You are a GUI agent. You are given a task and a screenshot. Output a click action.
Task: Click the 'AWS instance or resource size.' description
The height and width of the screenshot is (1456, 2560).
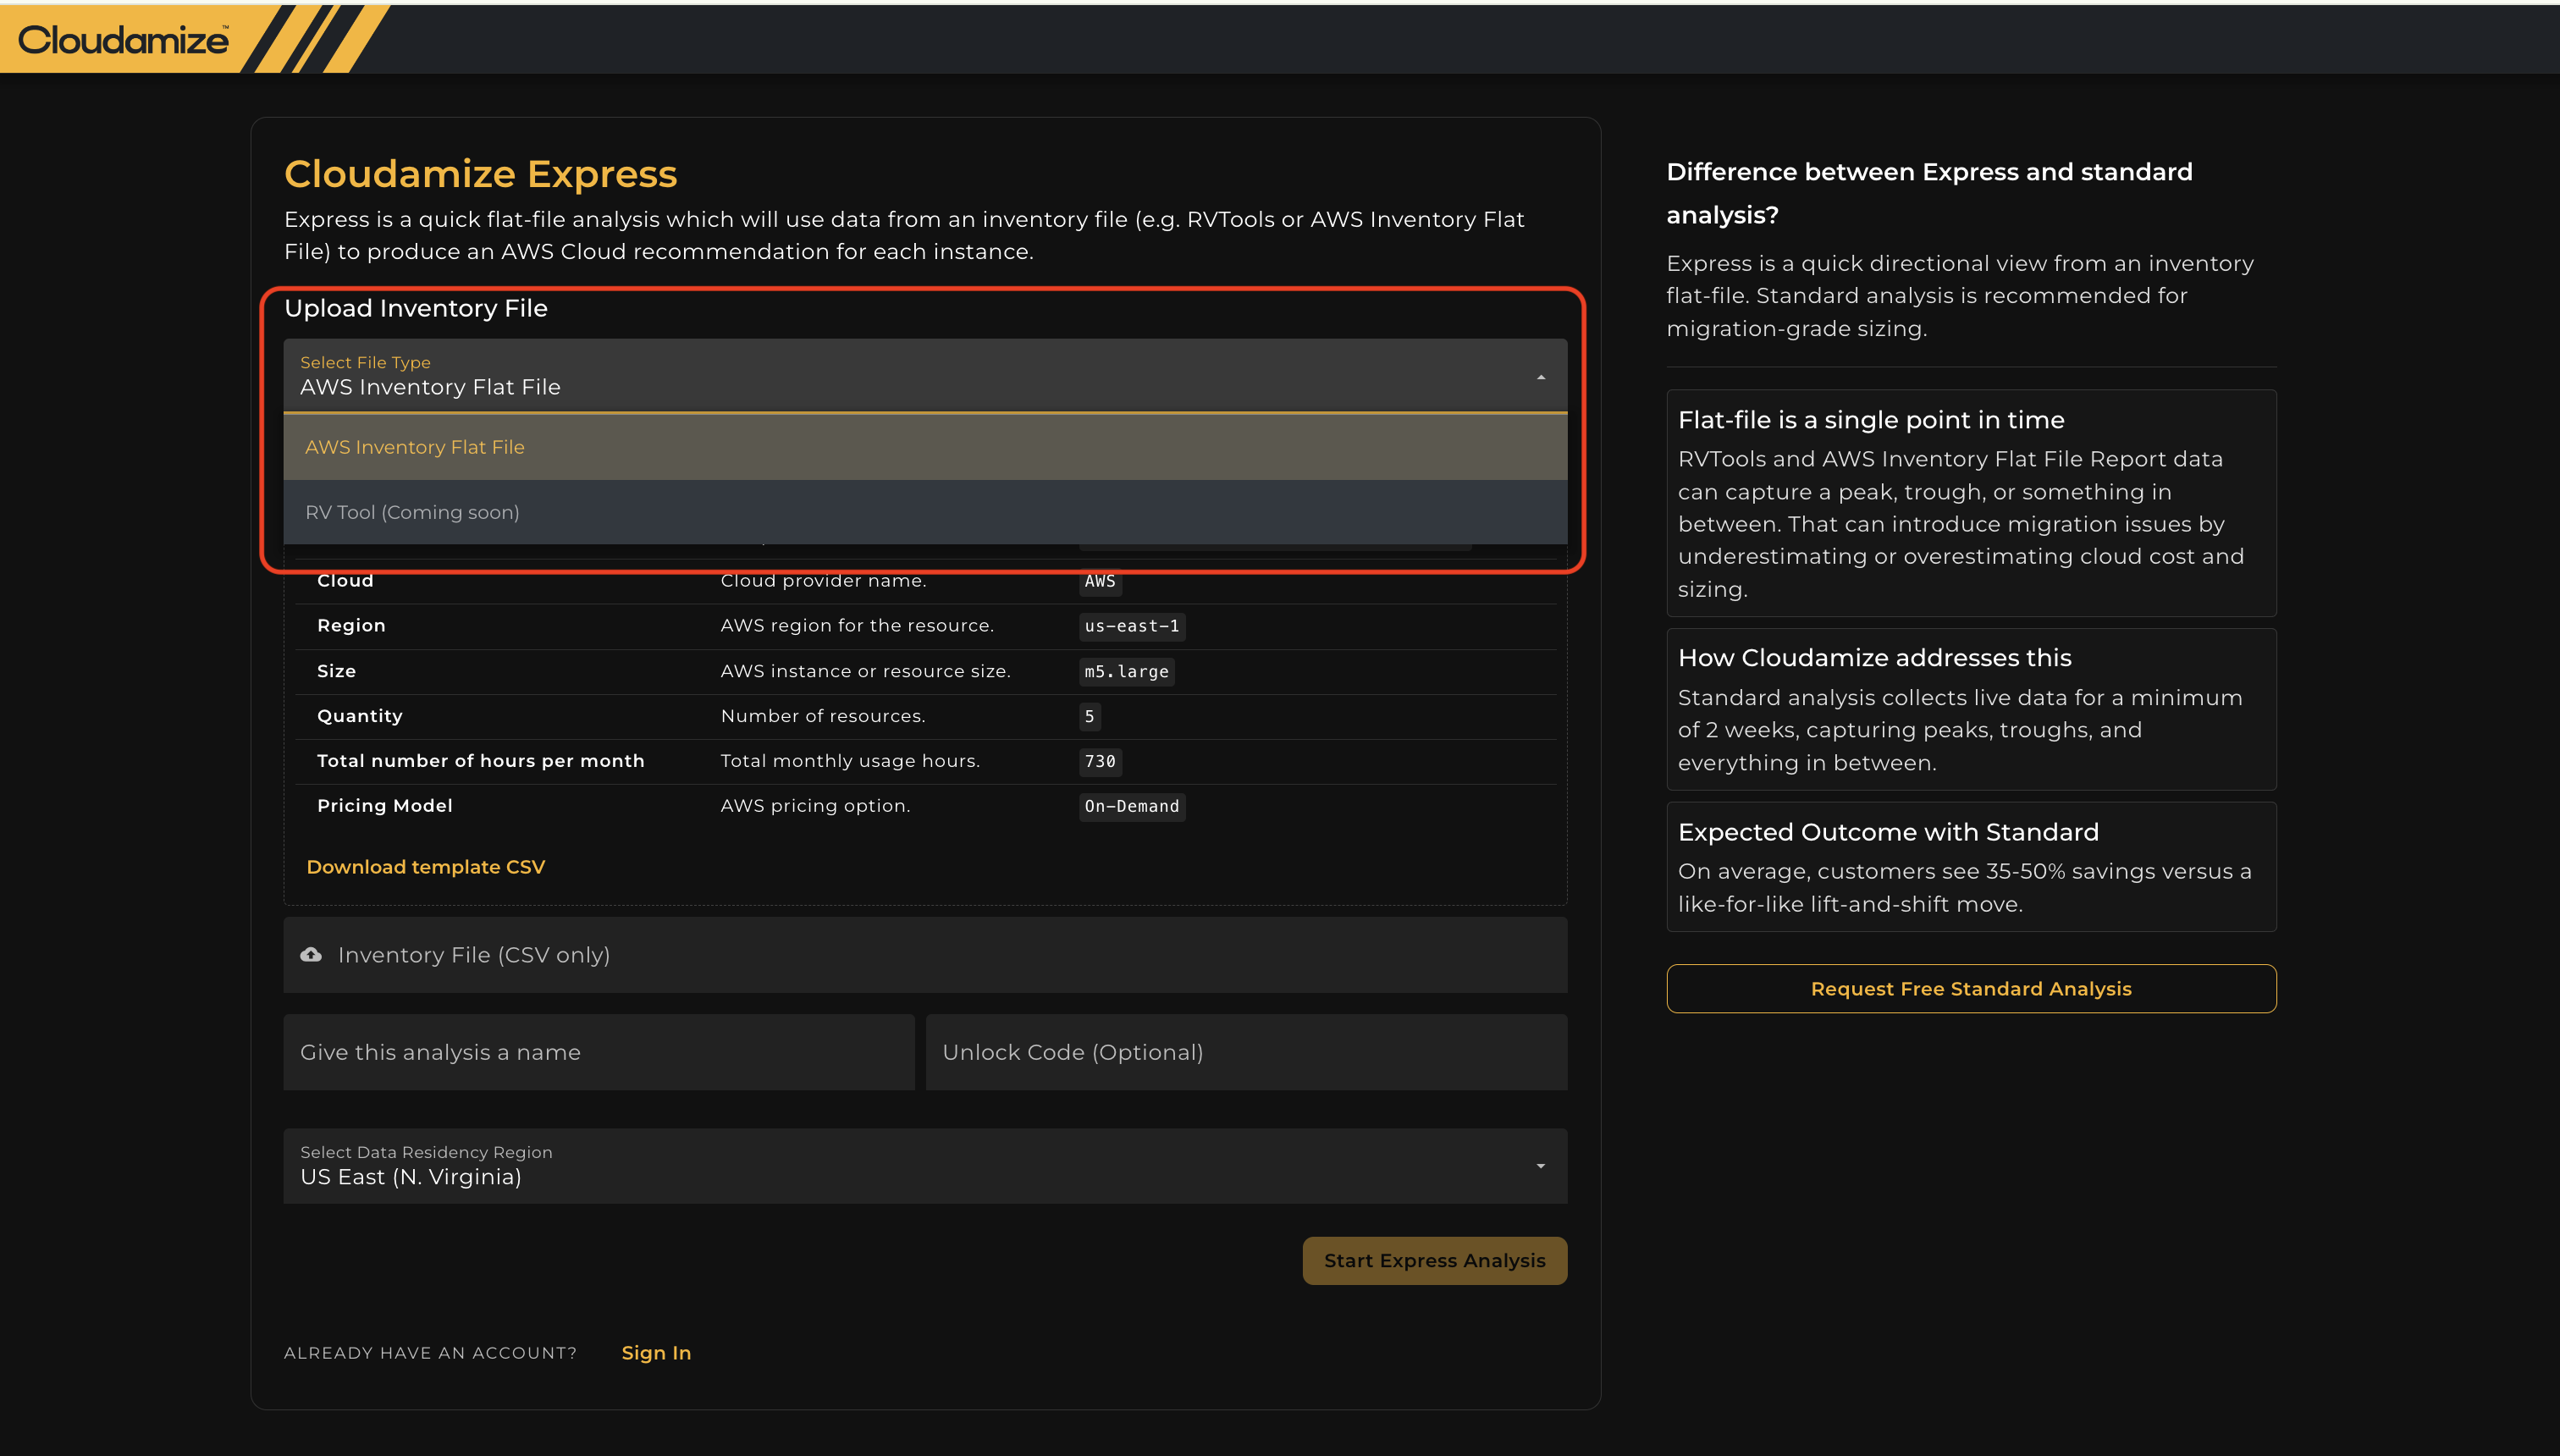click(x=866, y=671)
